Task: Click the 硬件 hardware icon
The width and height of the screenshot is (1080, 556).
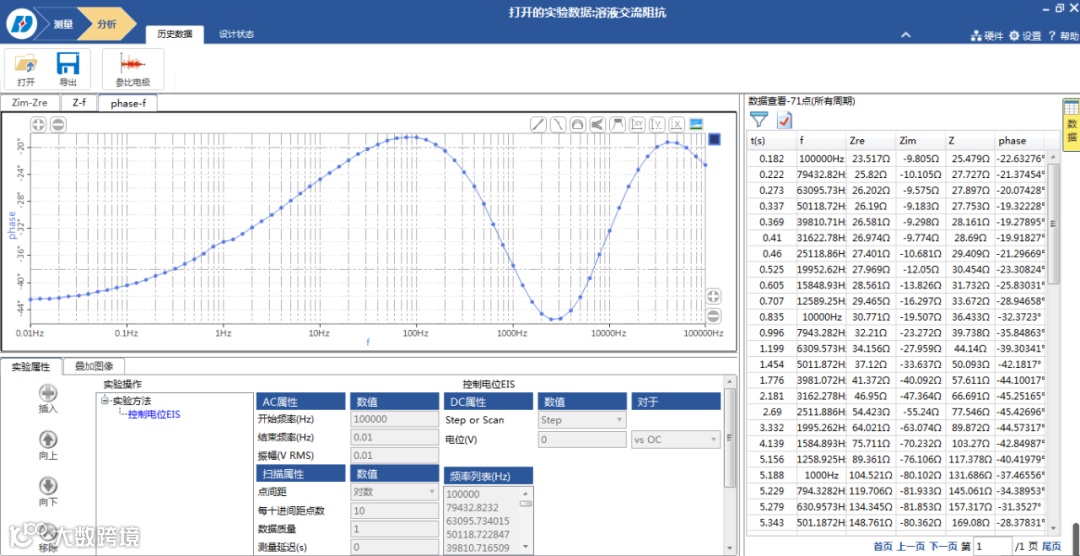Action: pyautogui.click(x=976, y=36)
